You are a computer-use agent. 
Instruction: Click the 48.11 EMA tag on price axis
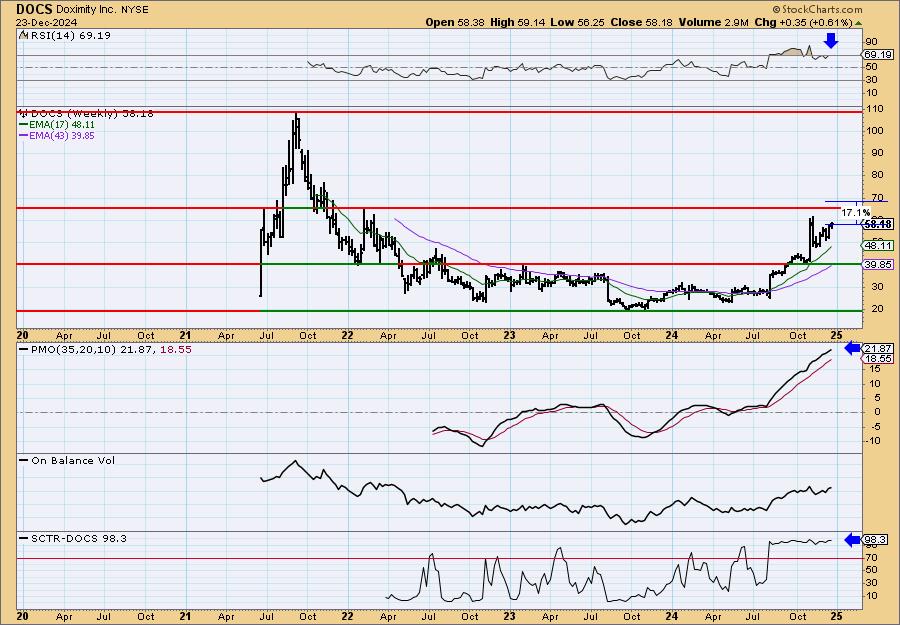878,245
